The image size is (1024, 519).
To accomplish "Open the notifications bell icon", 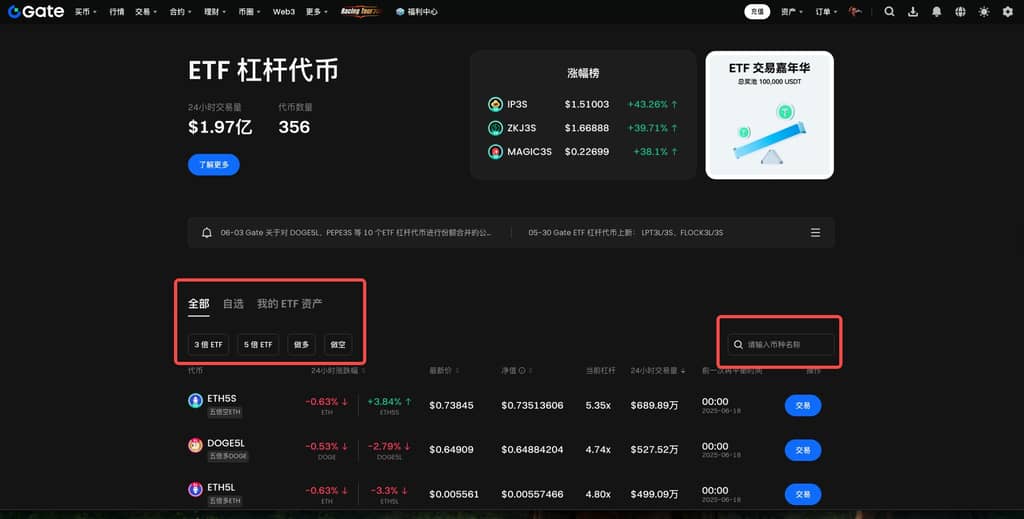I will point(937,12).
